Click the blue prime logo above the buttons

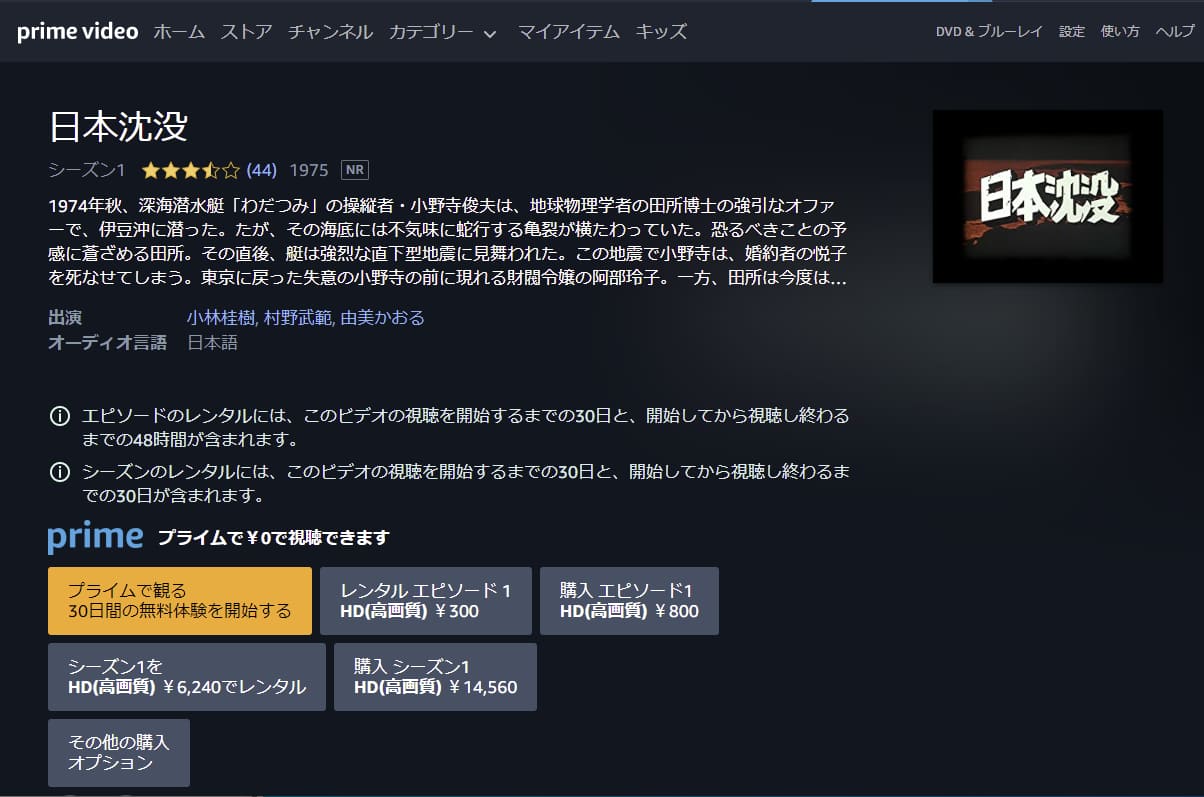point(95,538)
